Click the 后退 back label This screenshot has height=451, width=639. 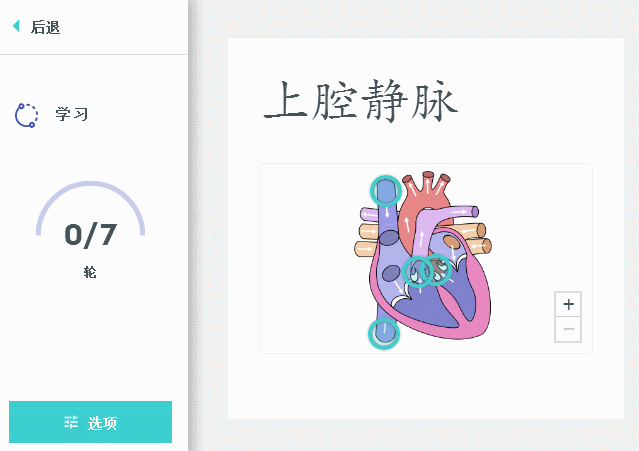46,27
